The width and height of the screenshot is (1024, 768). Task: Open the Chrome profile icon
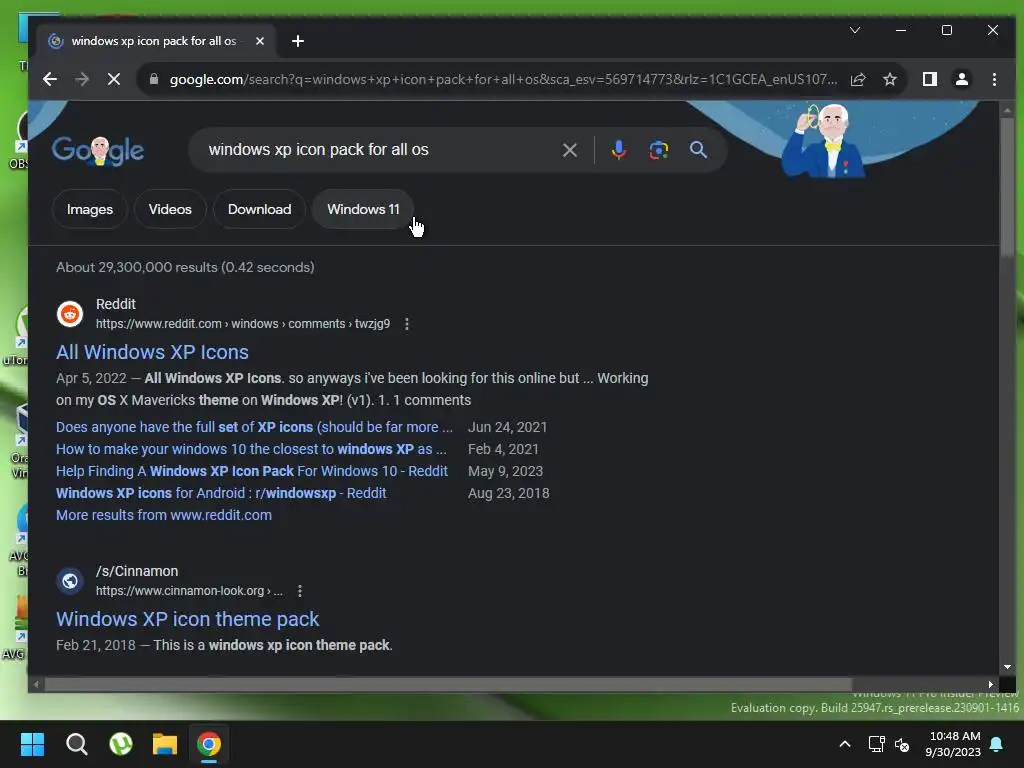pyautogui.click(x=961, y=80)
